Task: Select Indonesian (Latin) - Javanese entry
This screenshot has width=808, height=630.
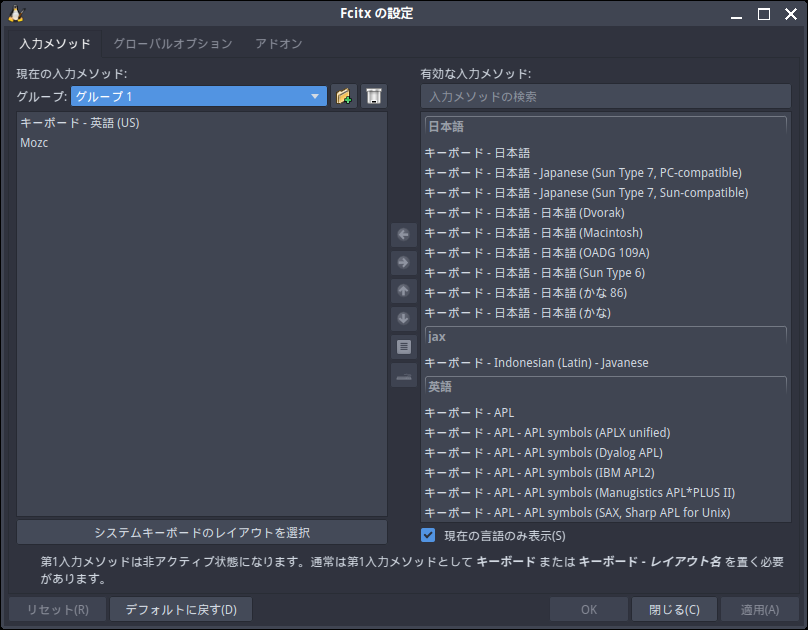Action: click(x=605, y=363)
